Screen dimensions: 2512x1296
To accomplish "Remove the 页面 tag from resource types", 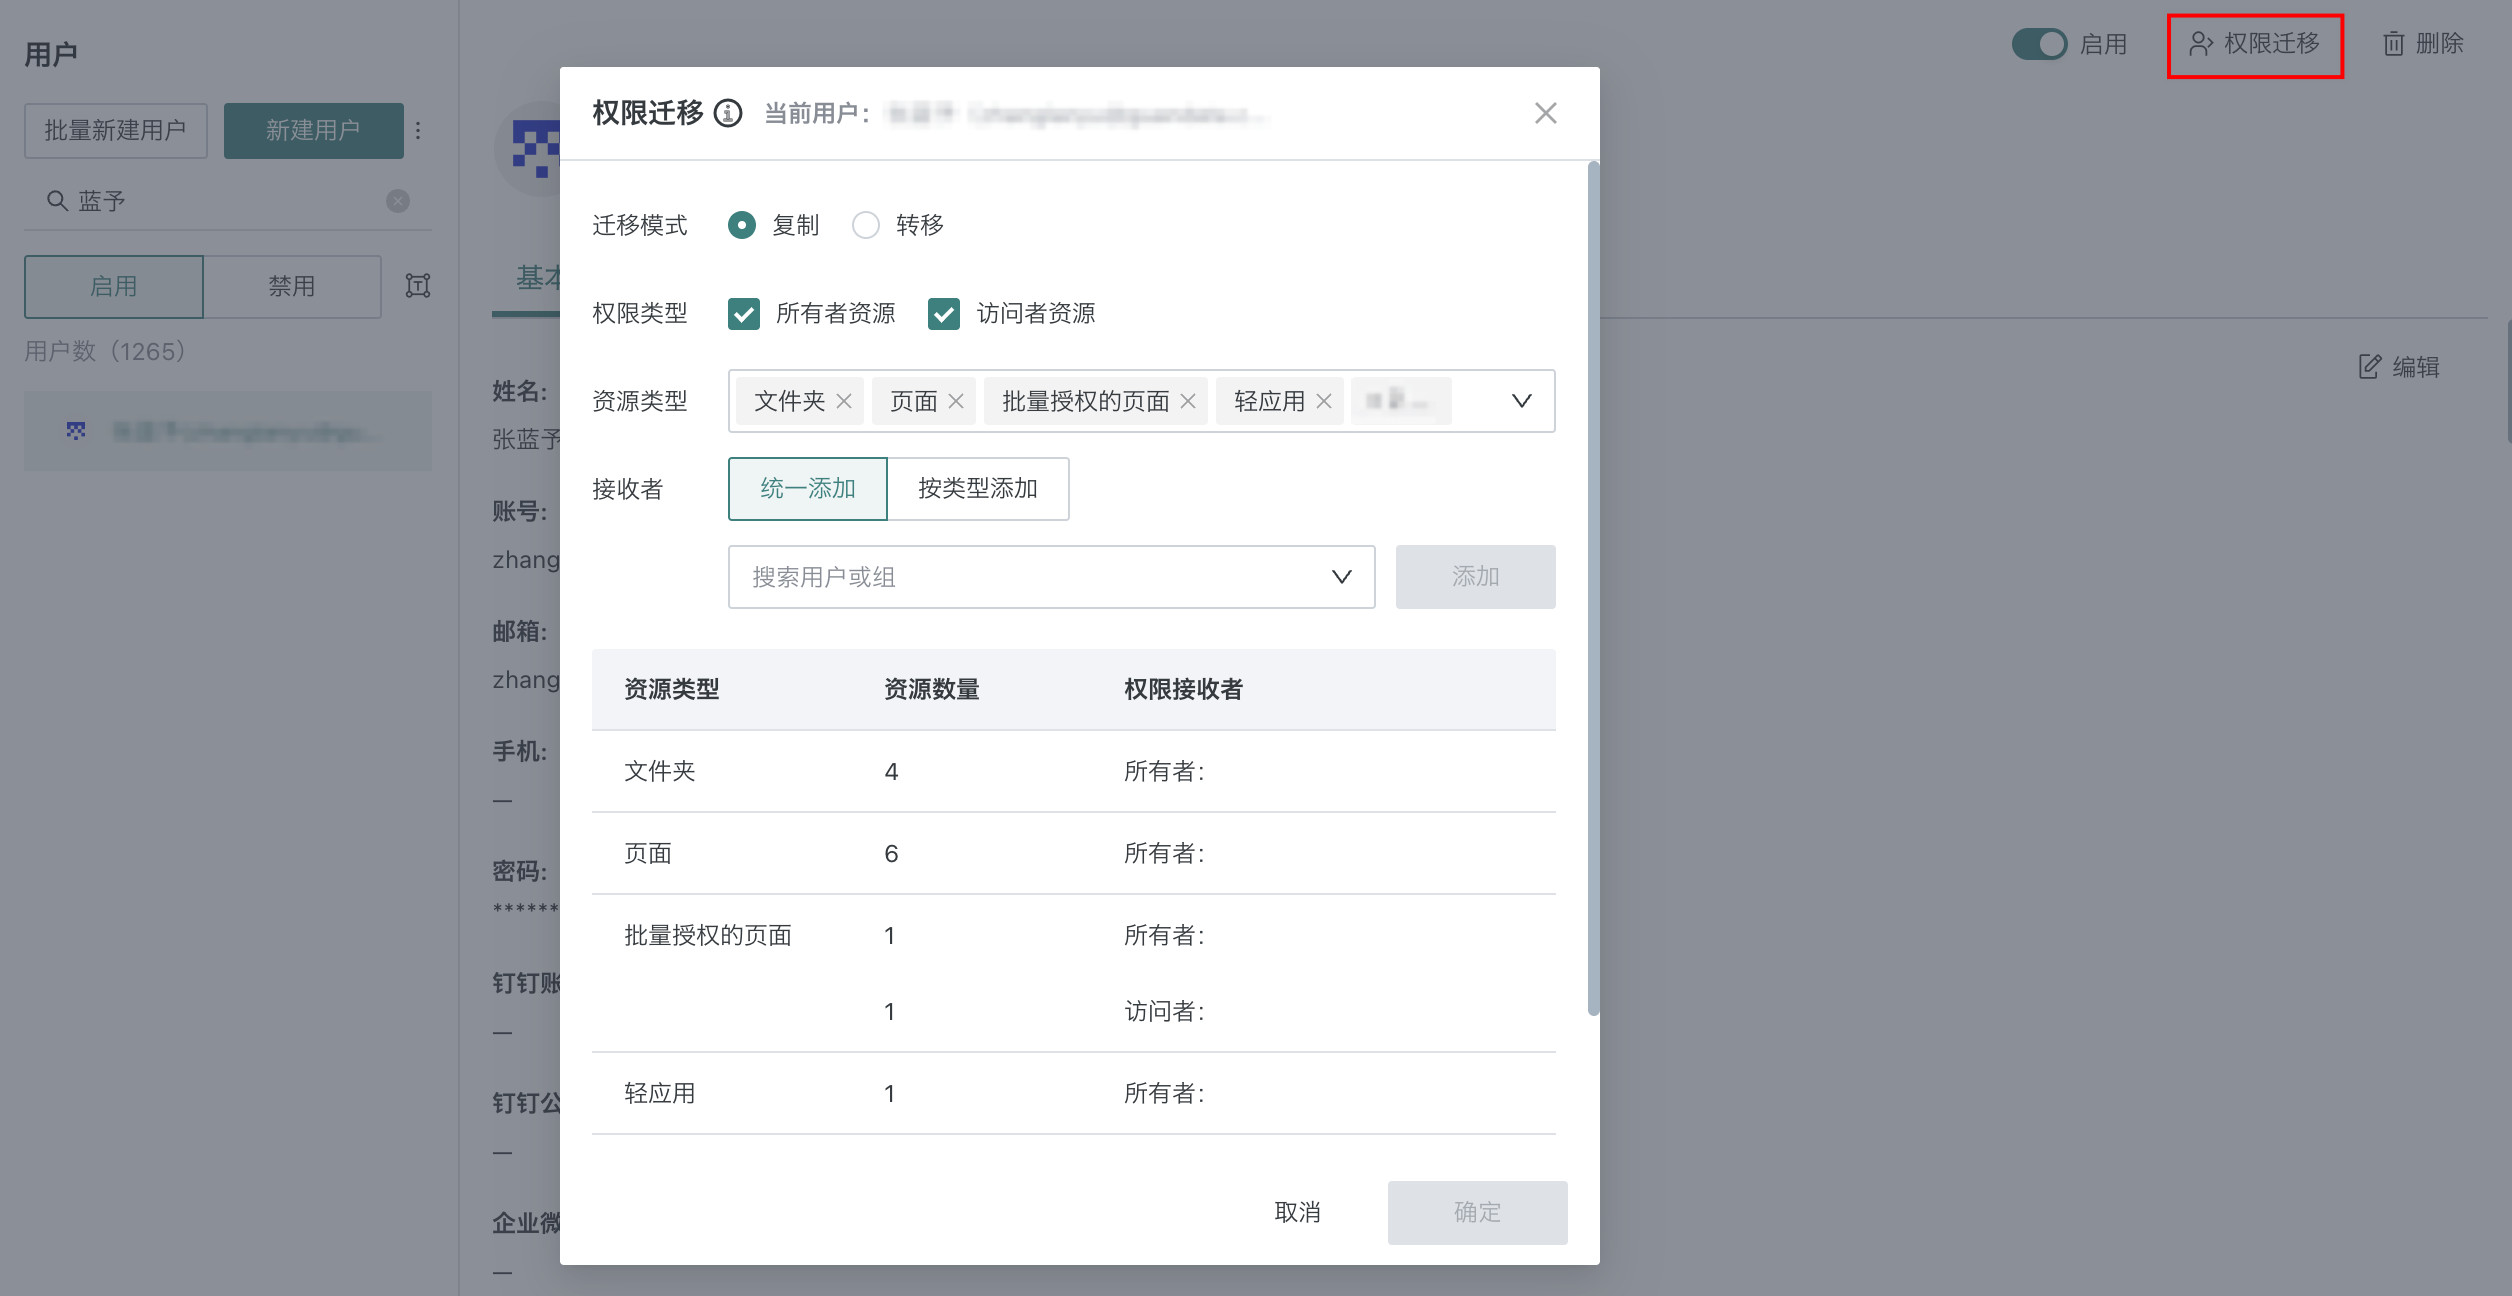I will coord(956,401).
